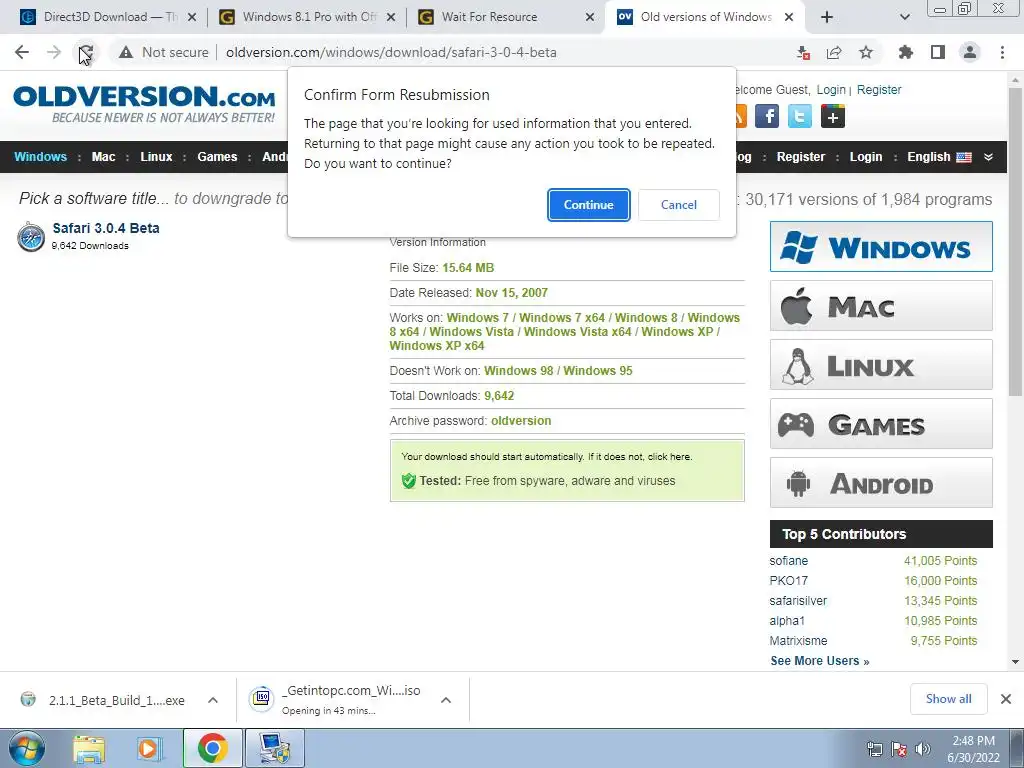Click the Register link near Welcome Guest
This screenshot has width=1024, height=768.
pos(878,89)
